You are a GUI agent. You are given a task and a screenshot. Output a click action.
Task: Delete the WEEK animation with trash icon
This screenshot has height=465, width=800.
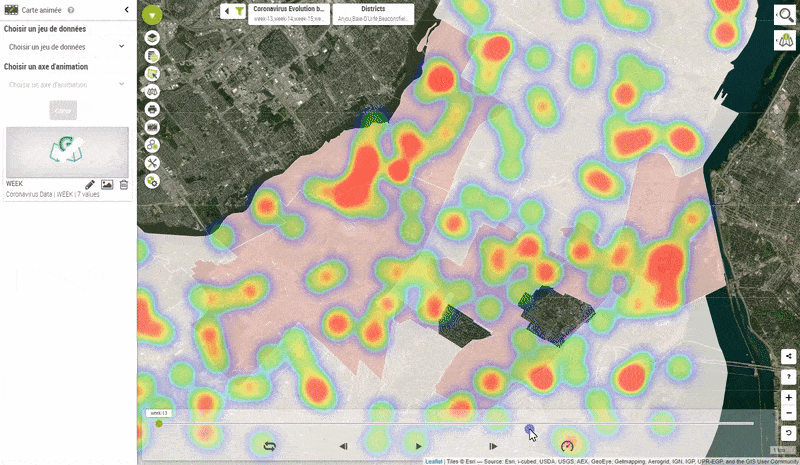point(124,185)
